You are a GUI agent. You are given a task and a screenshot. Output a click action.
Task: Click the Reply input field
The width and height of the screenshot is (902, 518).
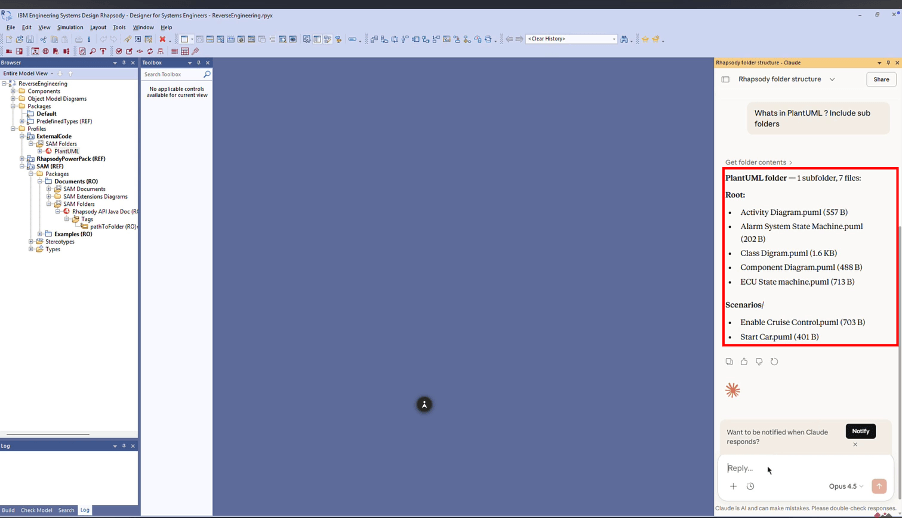click(x=805, y=468)
